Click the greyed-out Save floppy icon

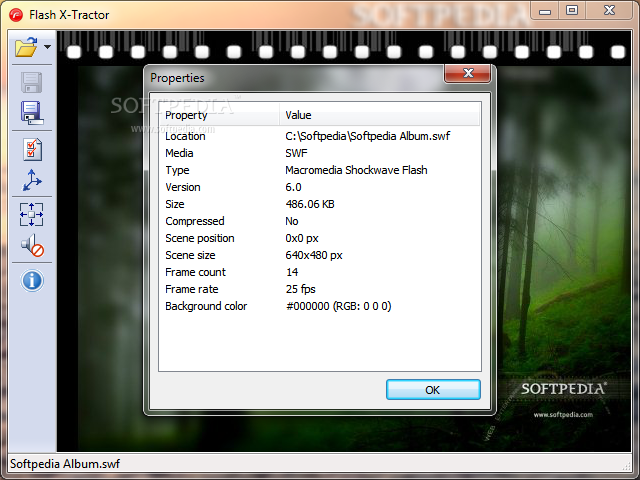click(31, 82)
